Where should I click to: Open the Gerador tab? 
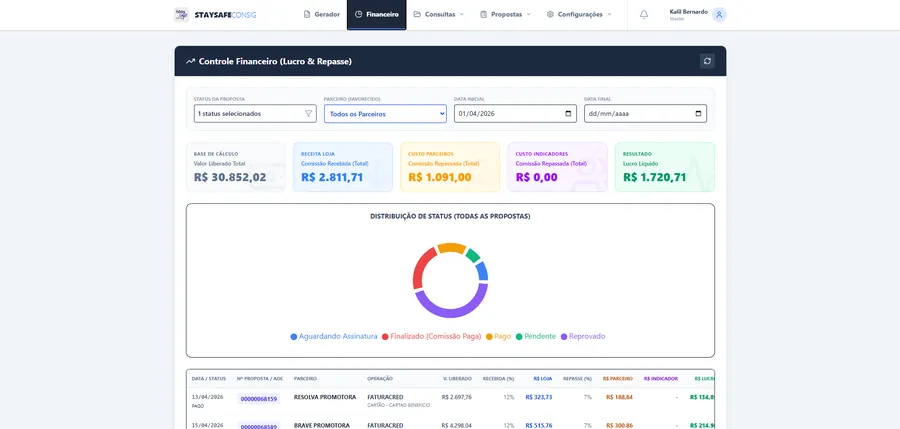(322, 14)
